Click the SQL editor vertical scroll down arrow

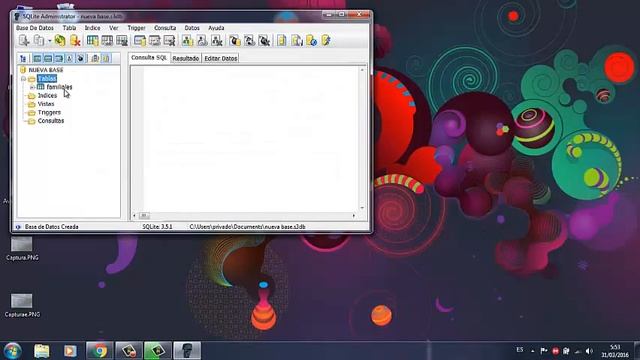(362, 208)
